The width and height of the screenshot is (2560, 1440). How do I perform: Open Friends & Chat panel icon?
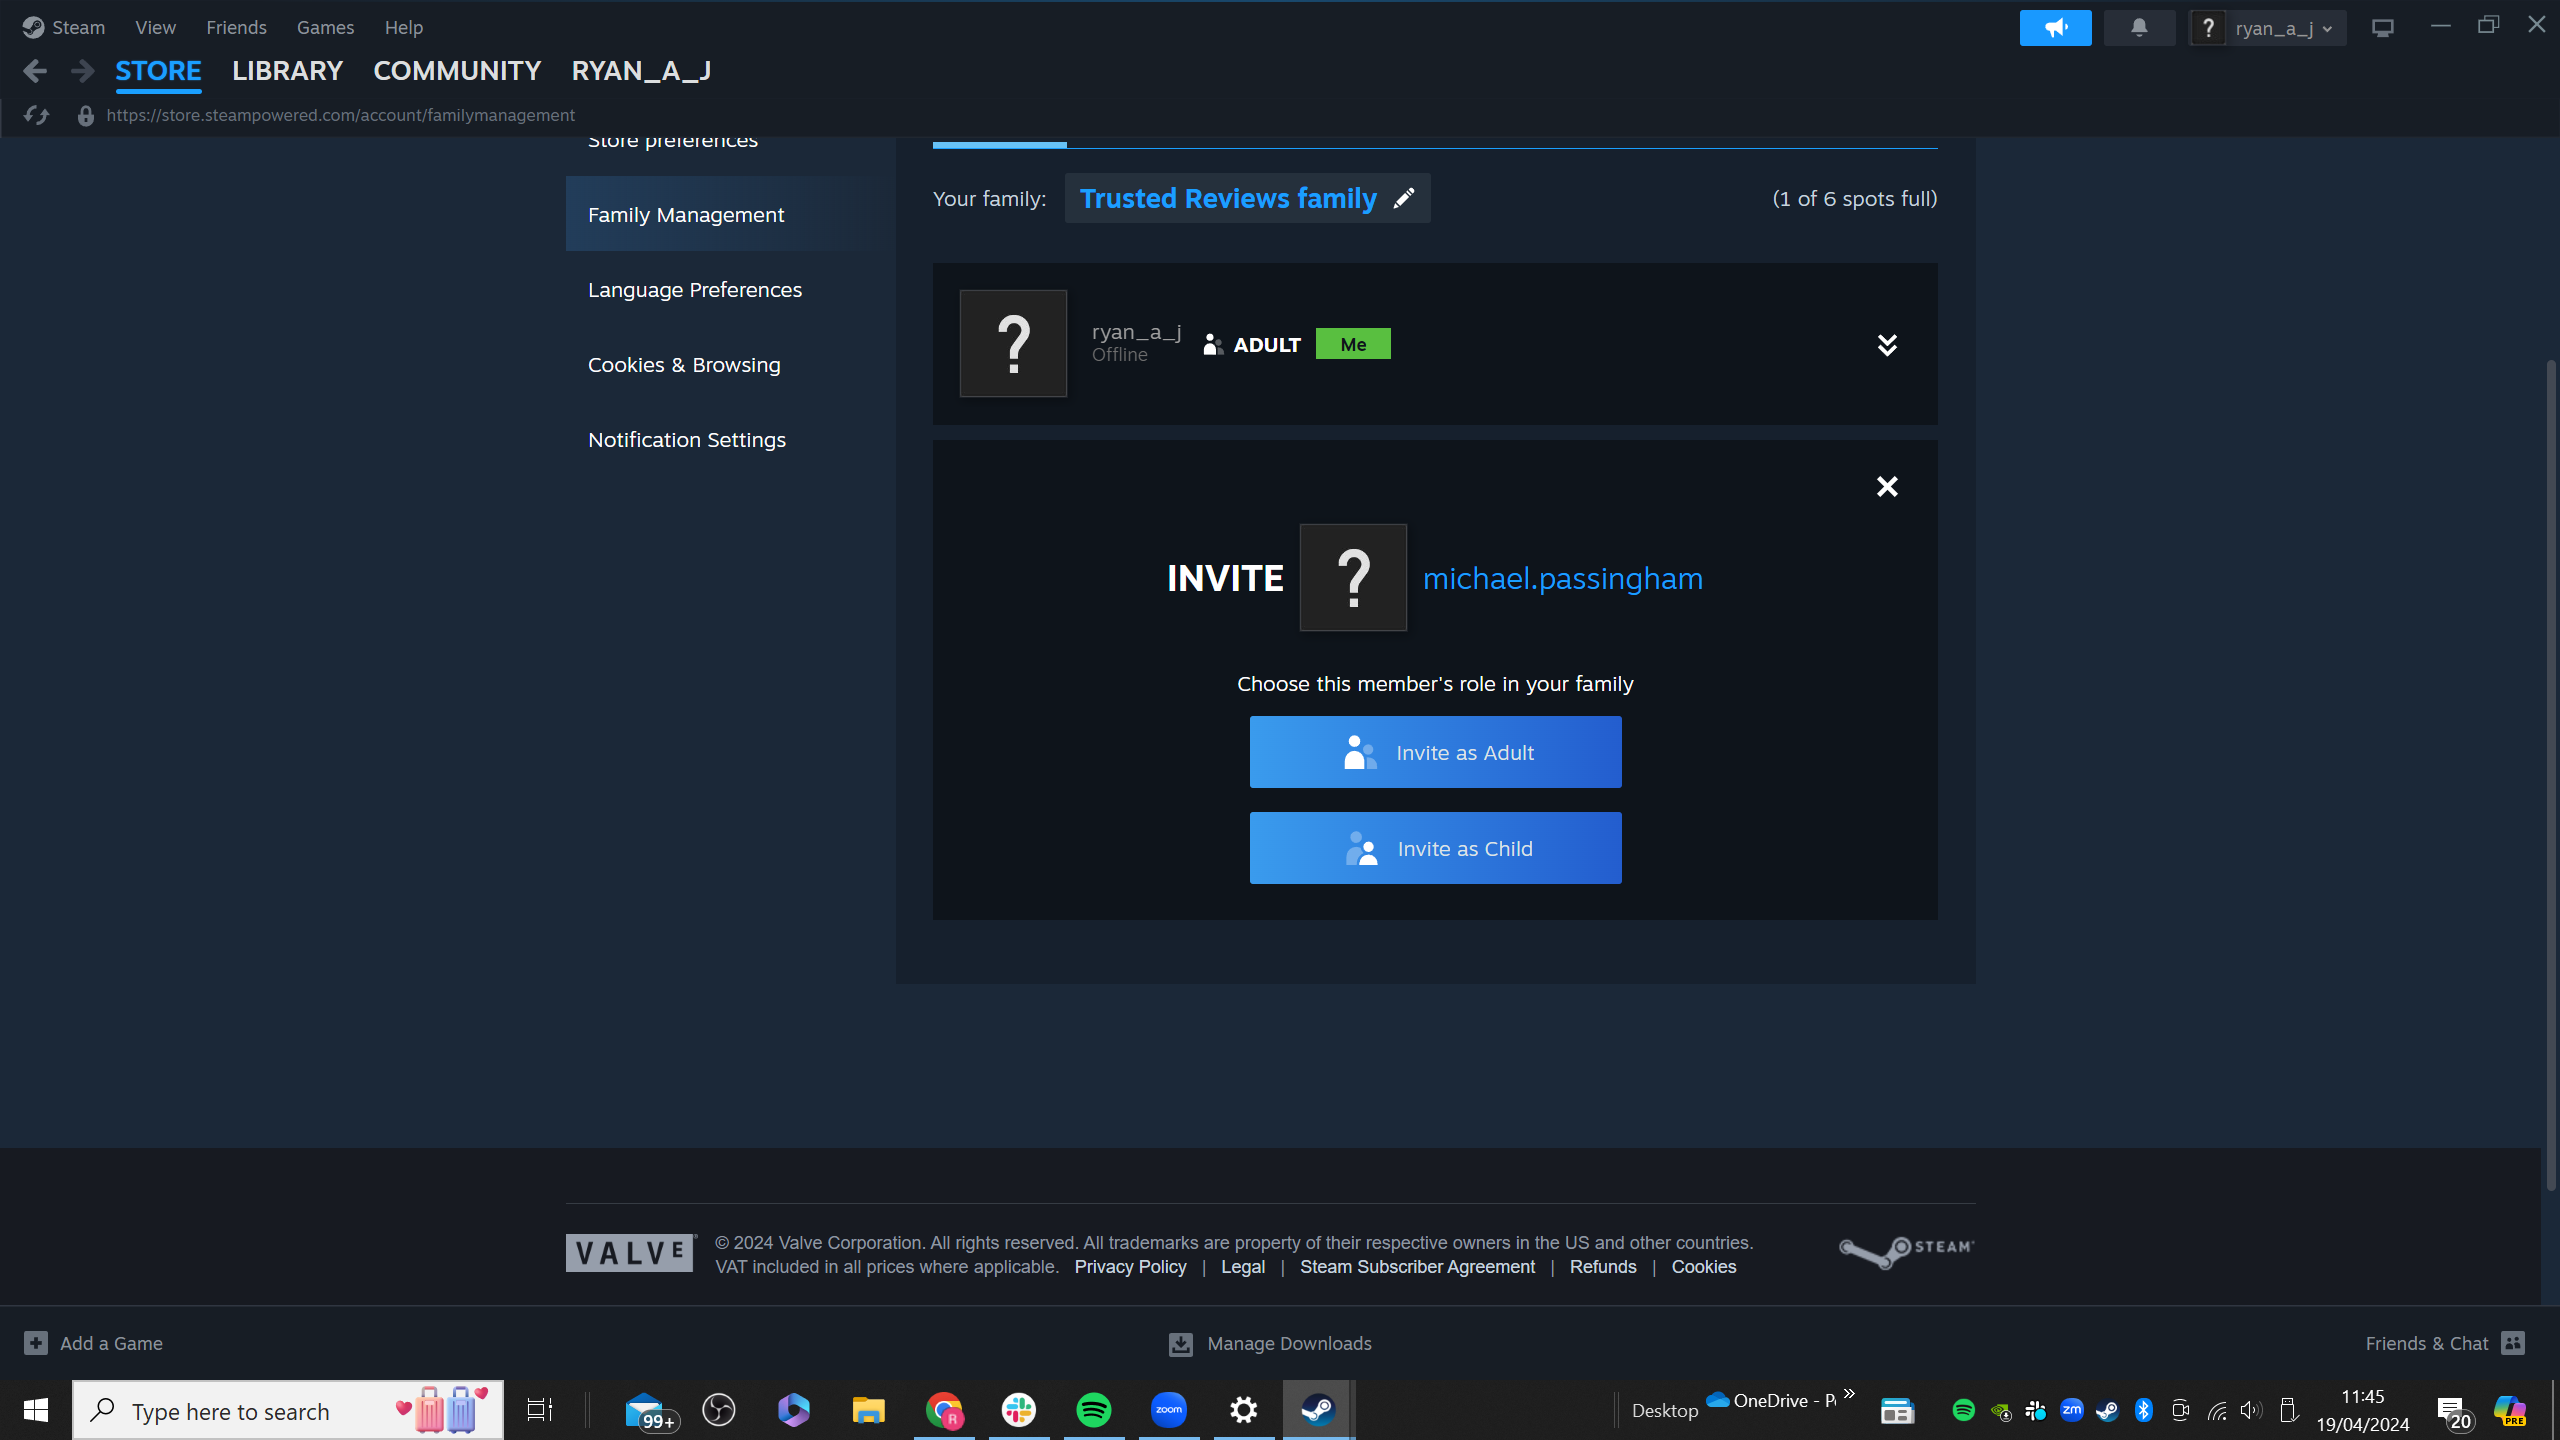(x=2515, y=1343)
